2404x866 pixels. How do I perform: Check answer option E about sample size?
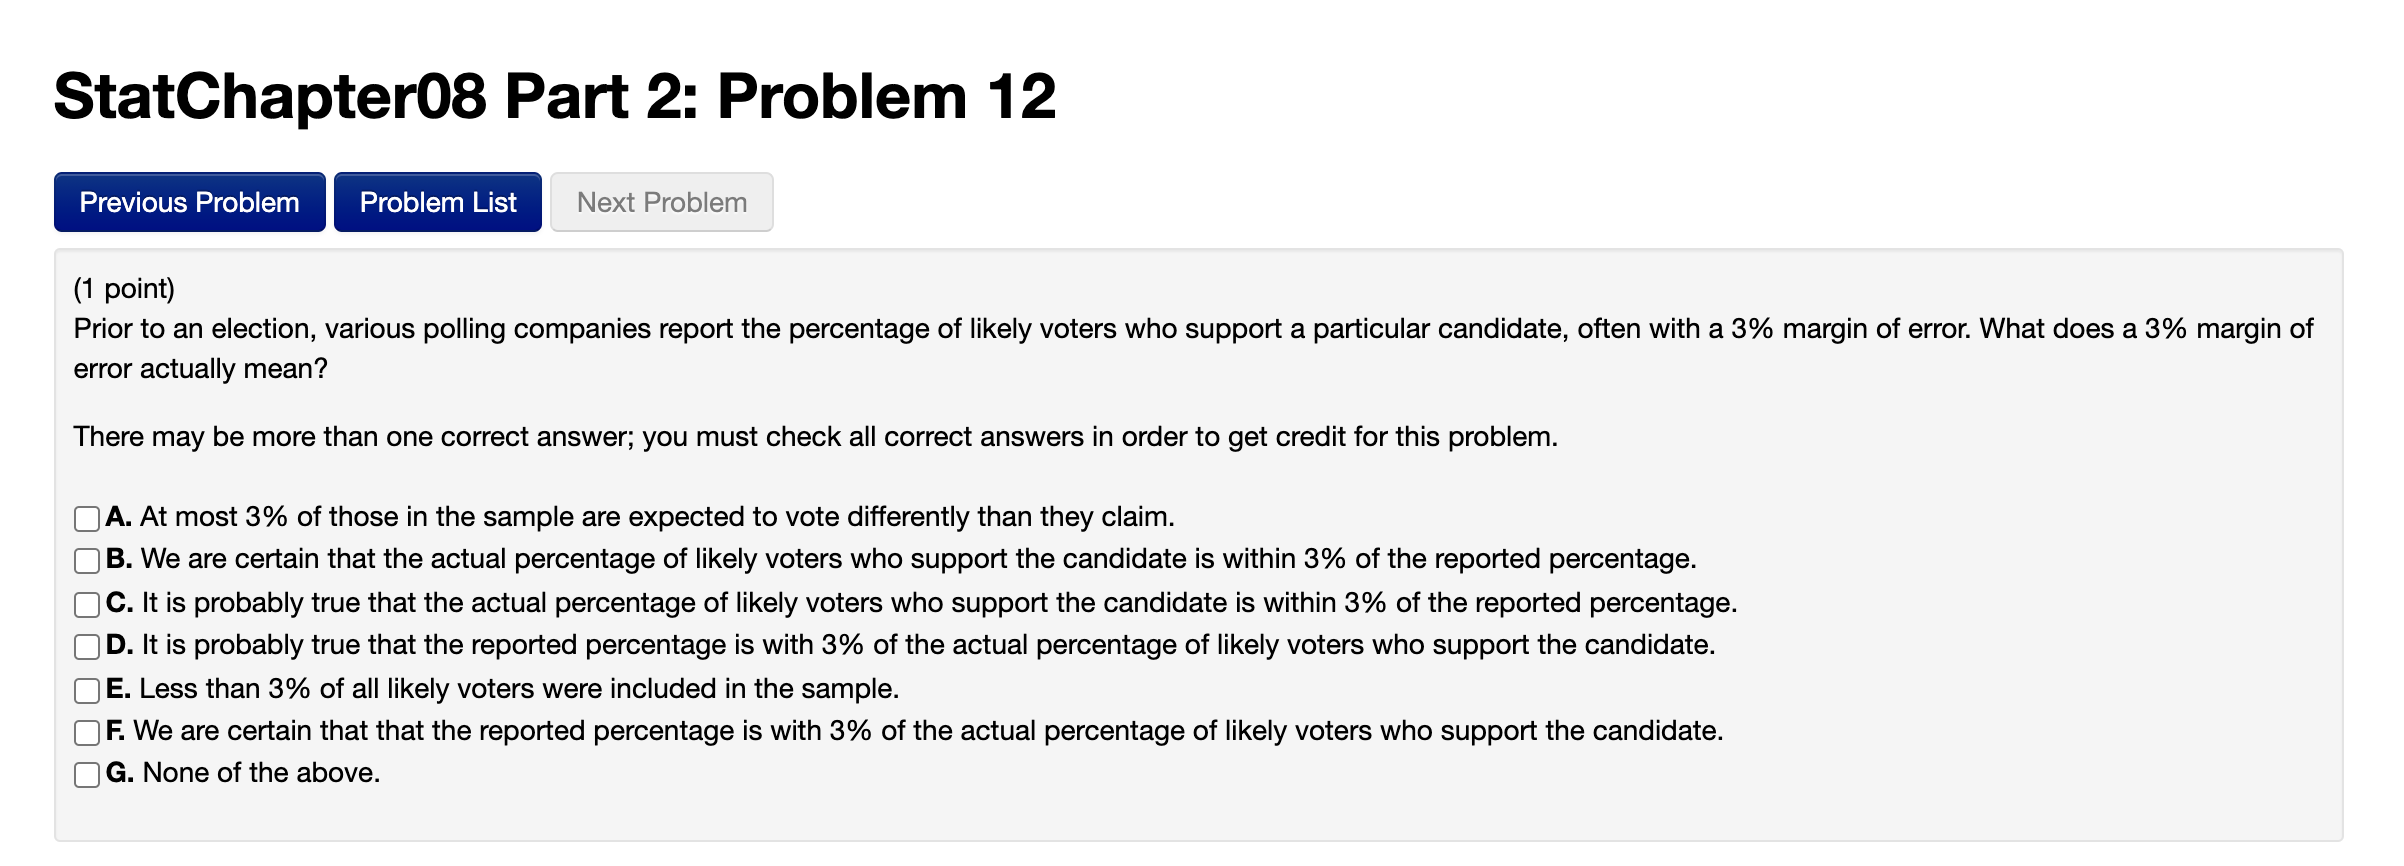pos(85,688)
